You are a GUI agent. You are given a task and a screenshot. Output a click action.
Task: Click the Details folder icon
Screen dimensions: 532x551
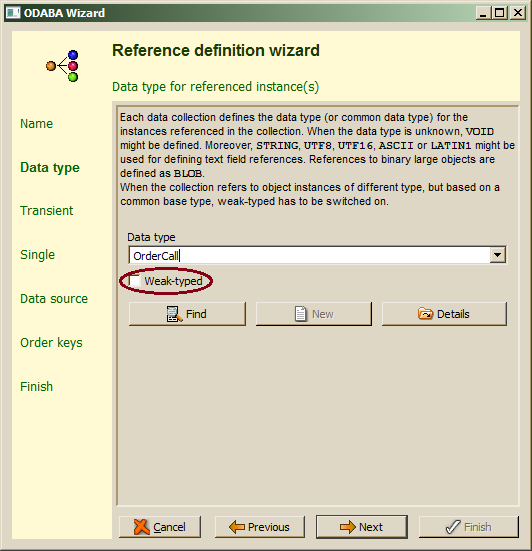coord(425,313)
